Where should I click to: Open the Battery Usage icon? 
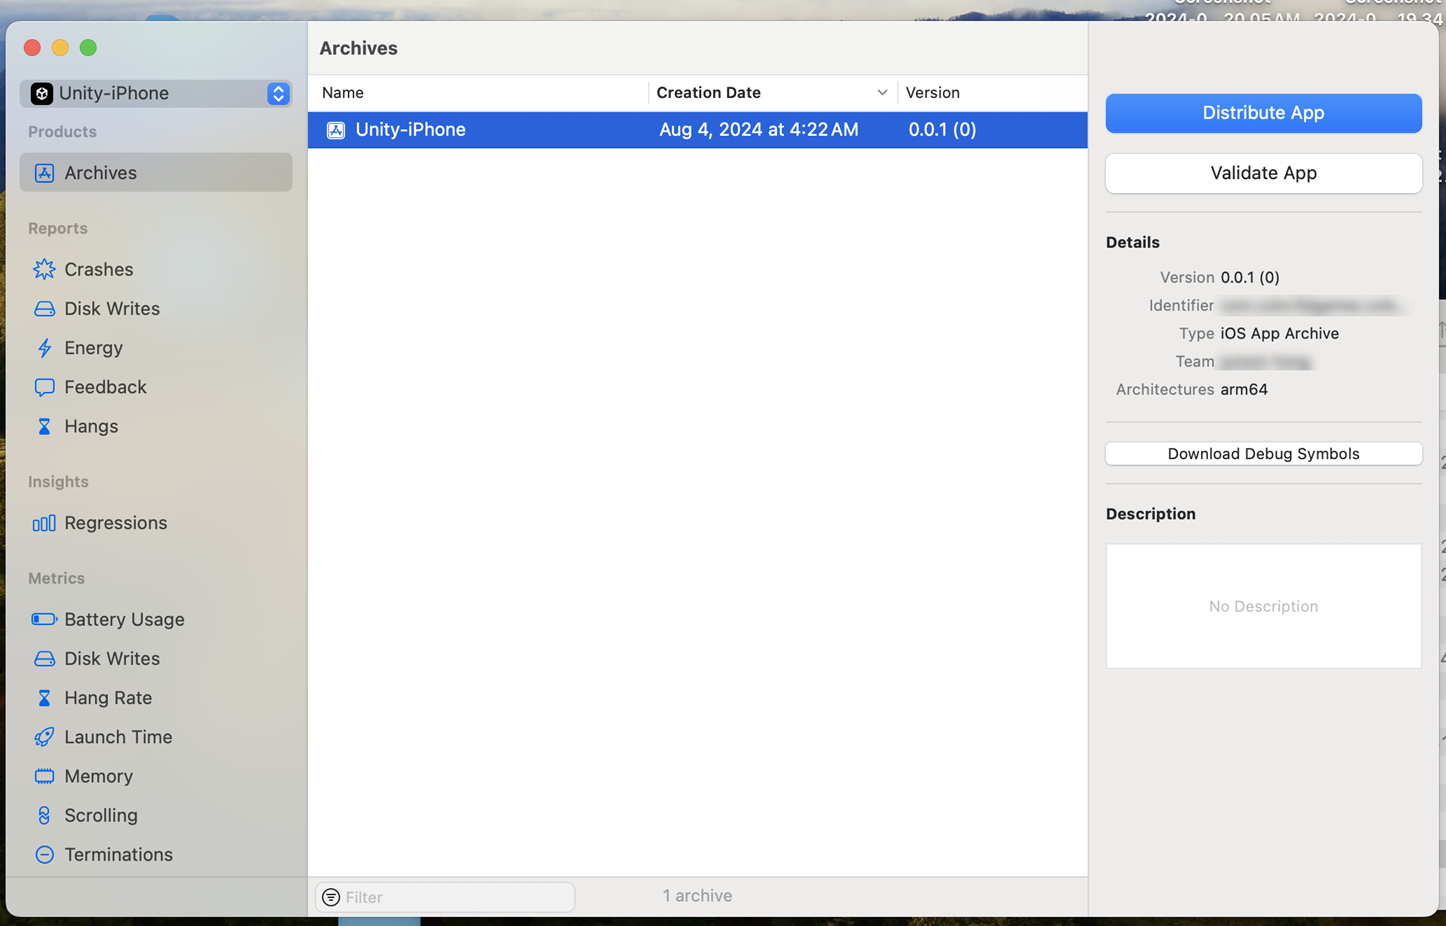point(44,619)
